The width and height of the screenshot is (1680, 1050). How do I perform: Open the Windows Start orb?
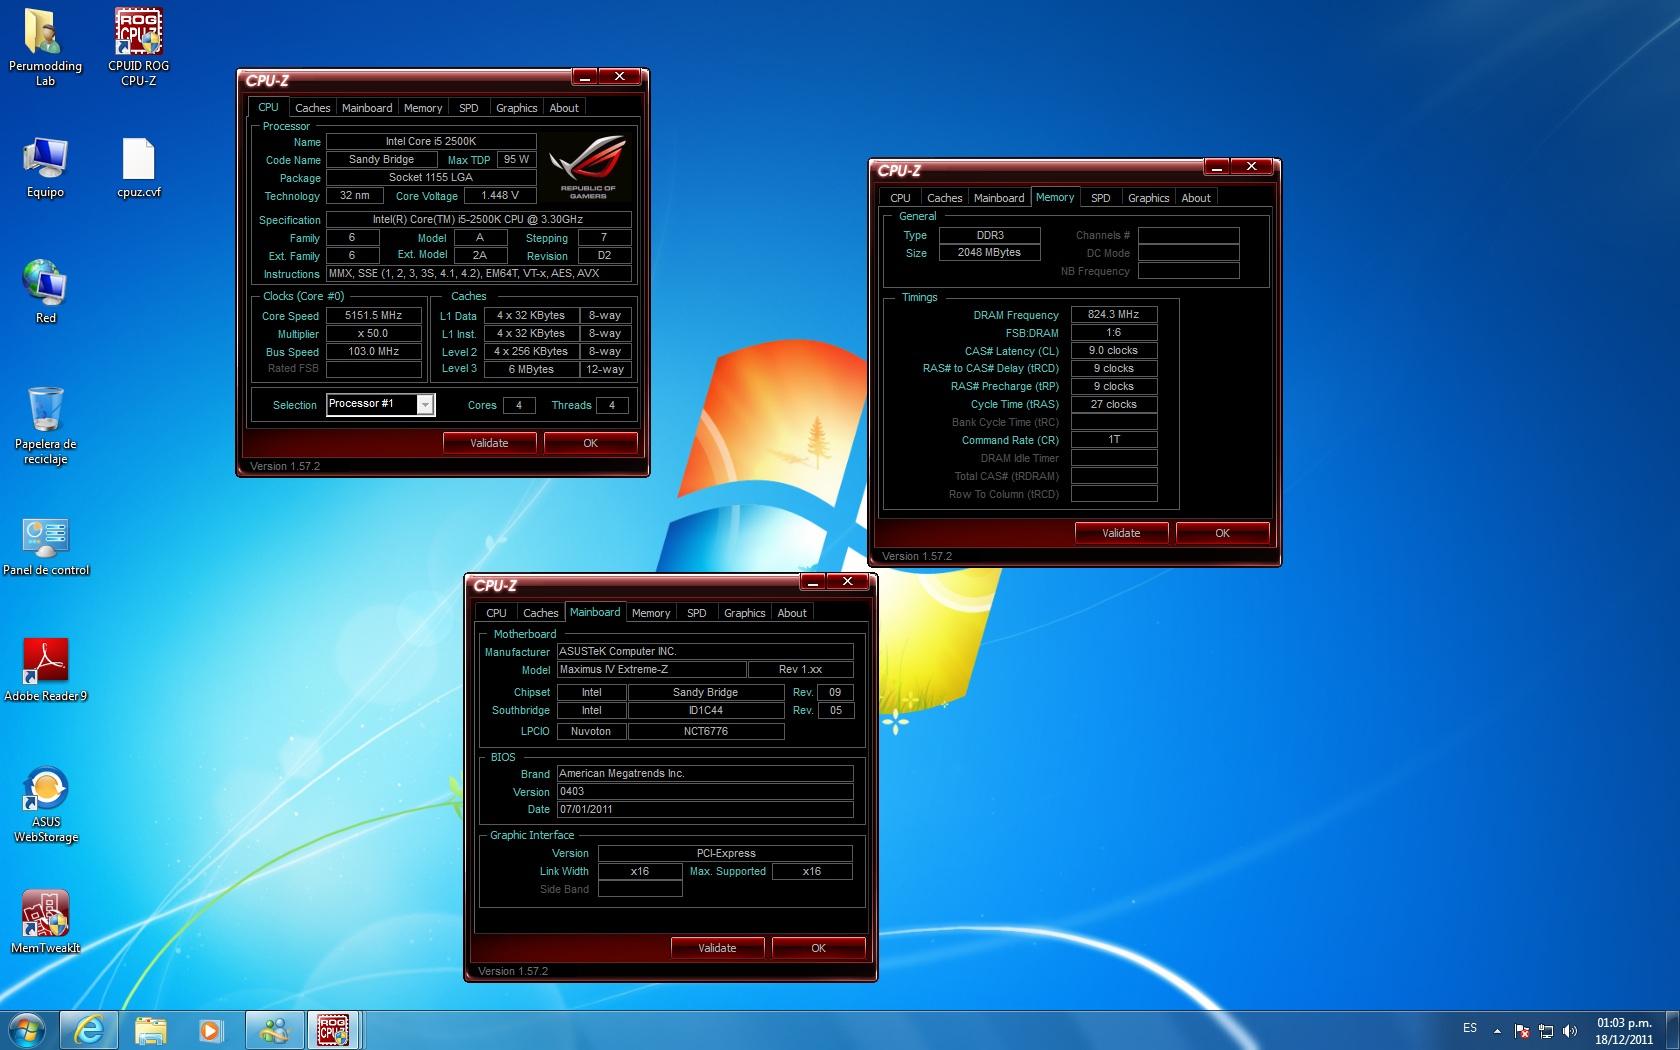pos(26,1030)
